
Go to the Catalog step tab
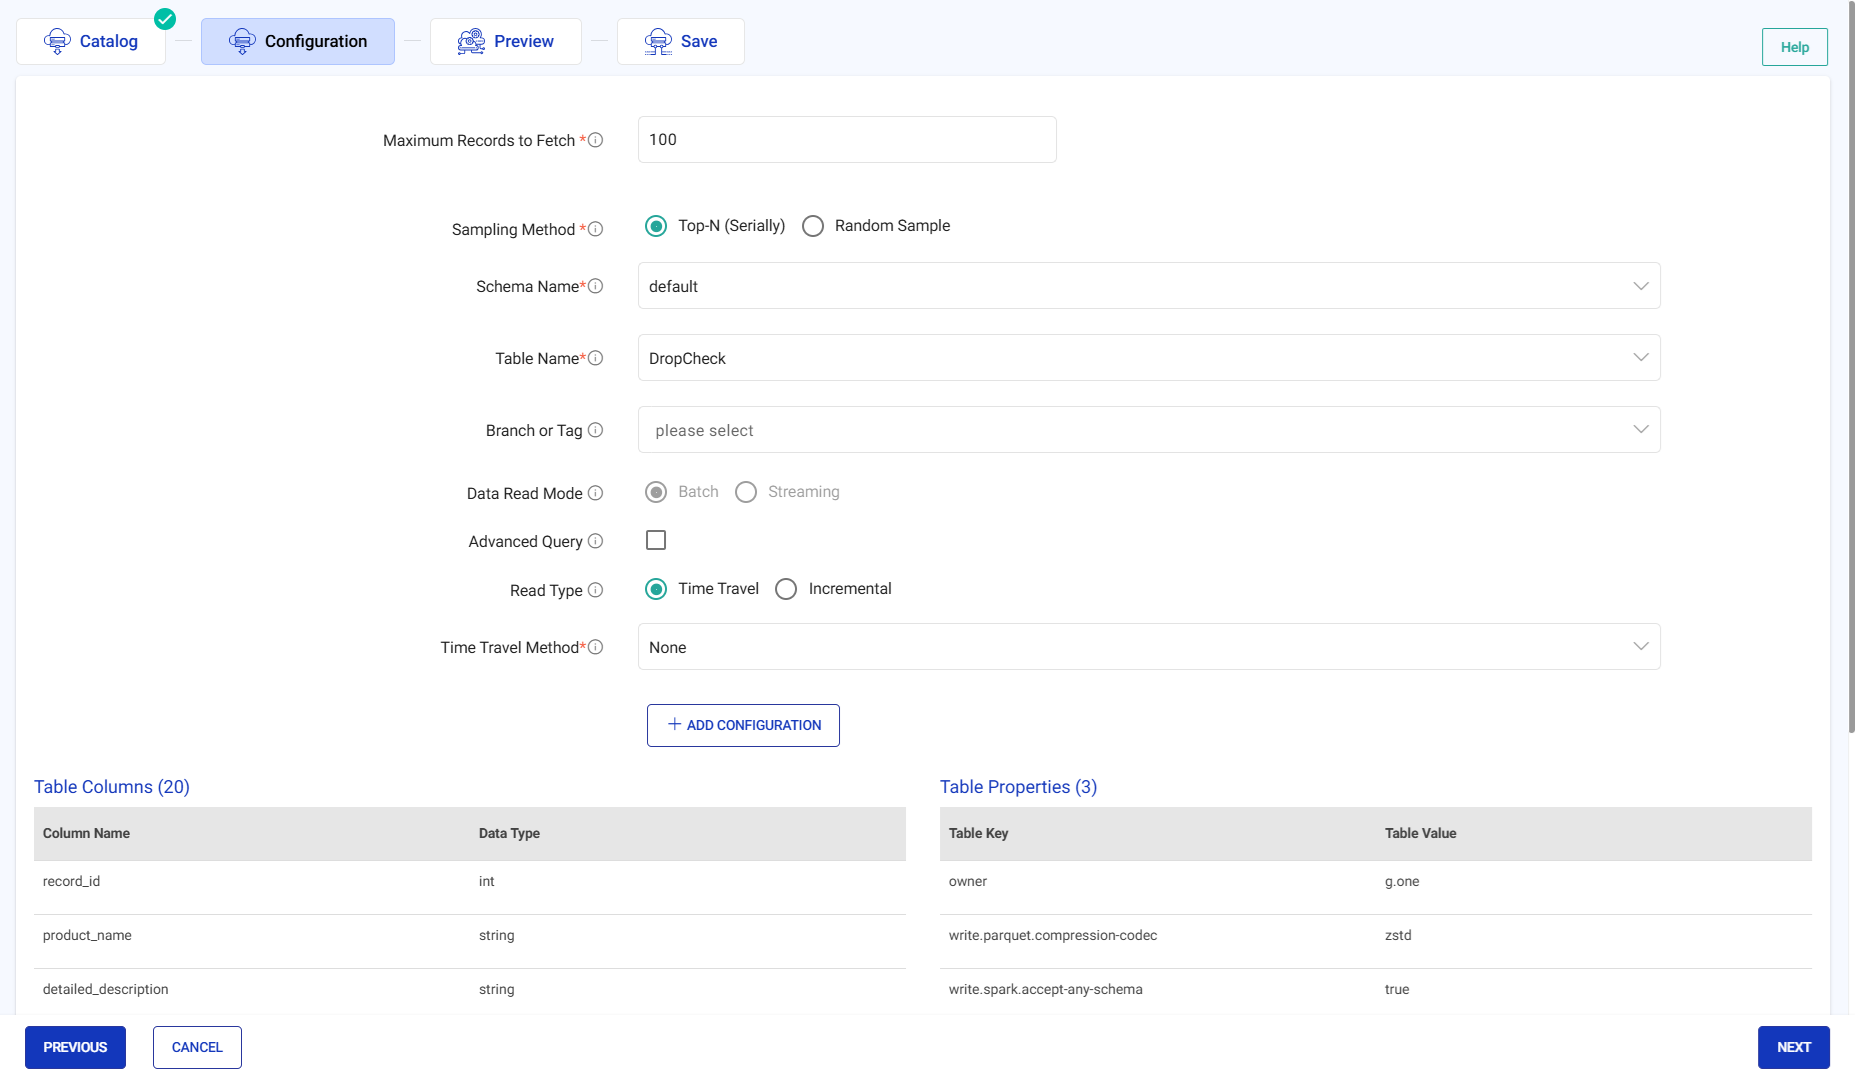[x=91, y=41]
